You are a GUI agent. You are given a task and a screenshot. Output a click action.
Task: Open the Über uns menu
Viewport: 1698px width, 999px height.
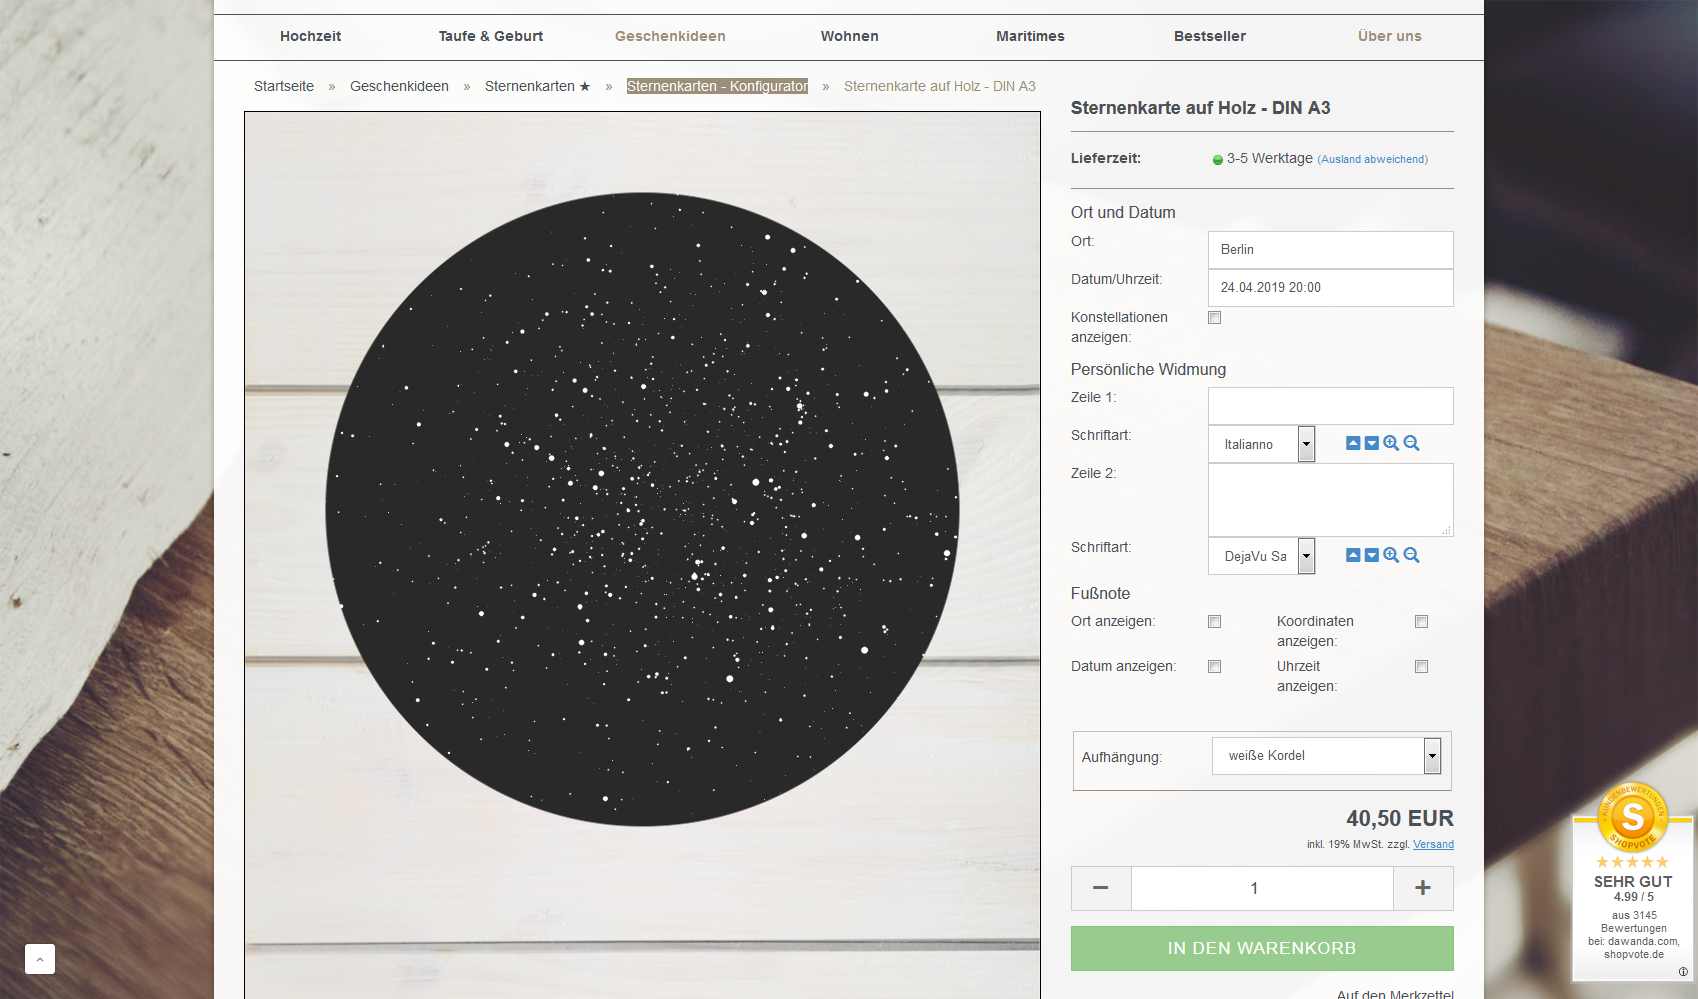pyautogui.click(x=1390, y=36)
